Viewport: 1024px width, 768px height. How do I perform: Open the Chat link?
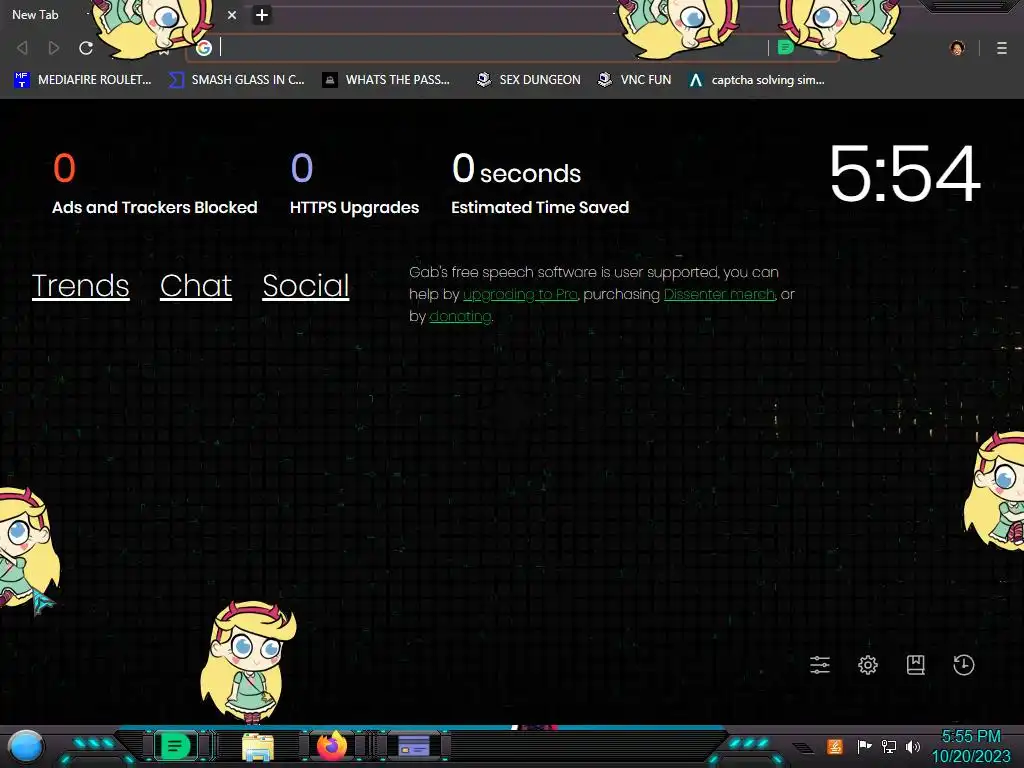point(196,285)
